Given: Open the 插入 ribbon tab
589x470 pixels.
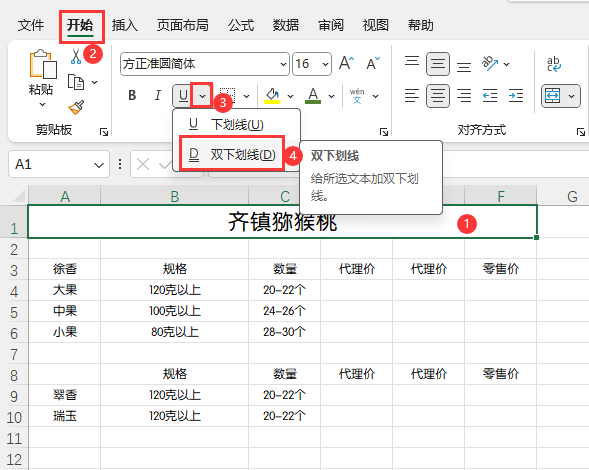Looking at the screenshot, I should (125, 25).
